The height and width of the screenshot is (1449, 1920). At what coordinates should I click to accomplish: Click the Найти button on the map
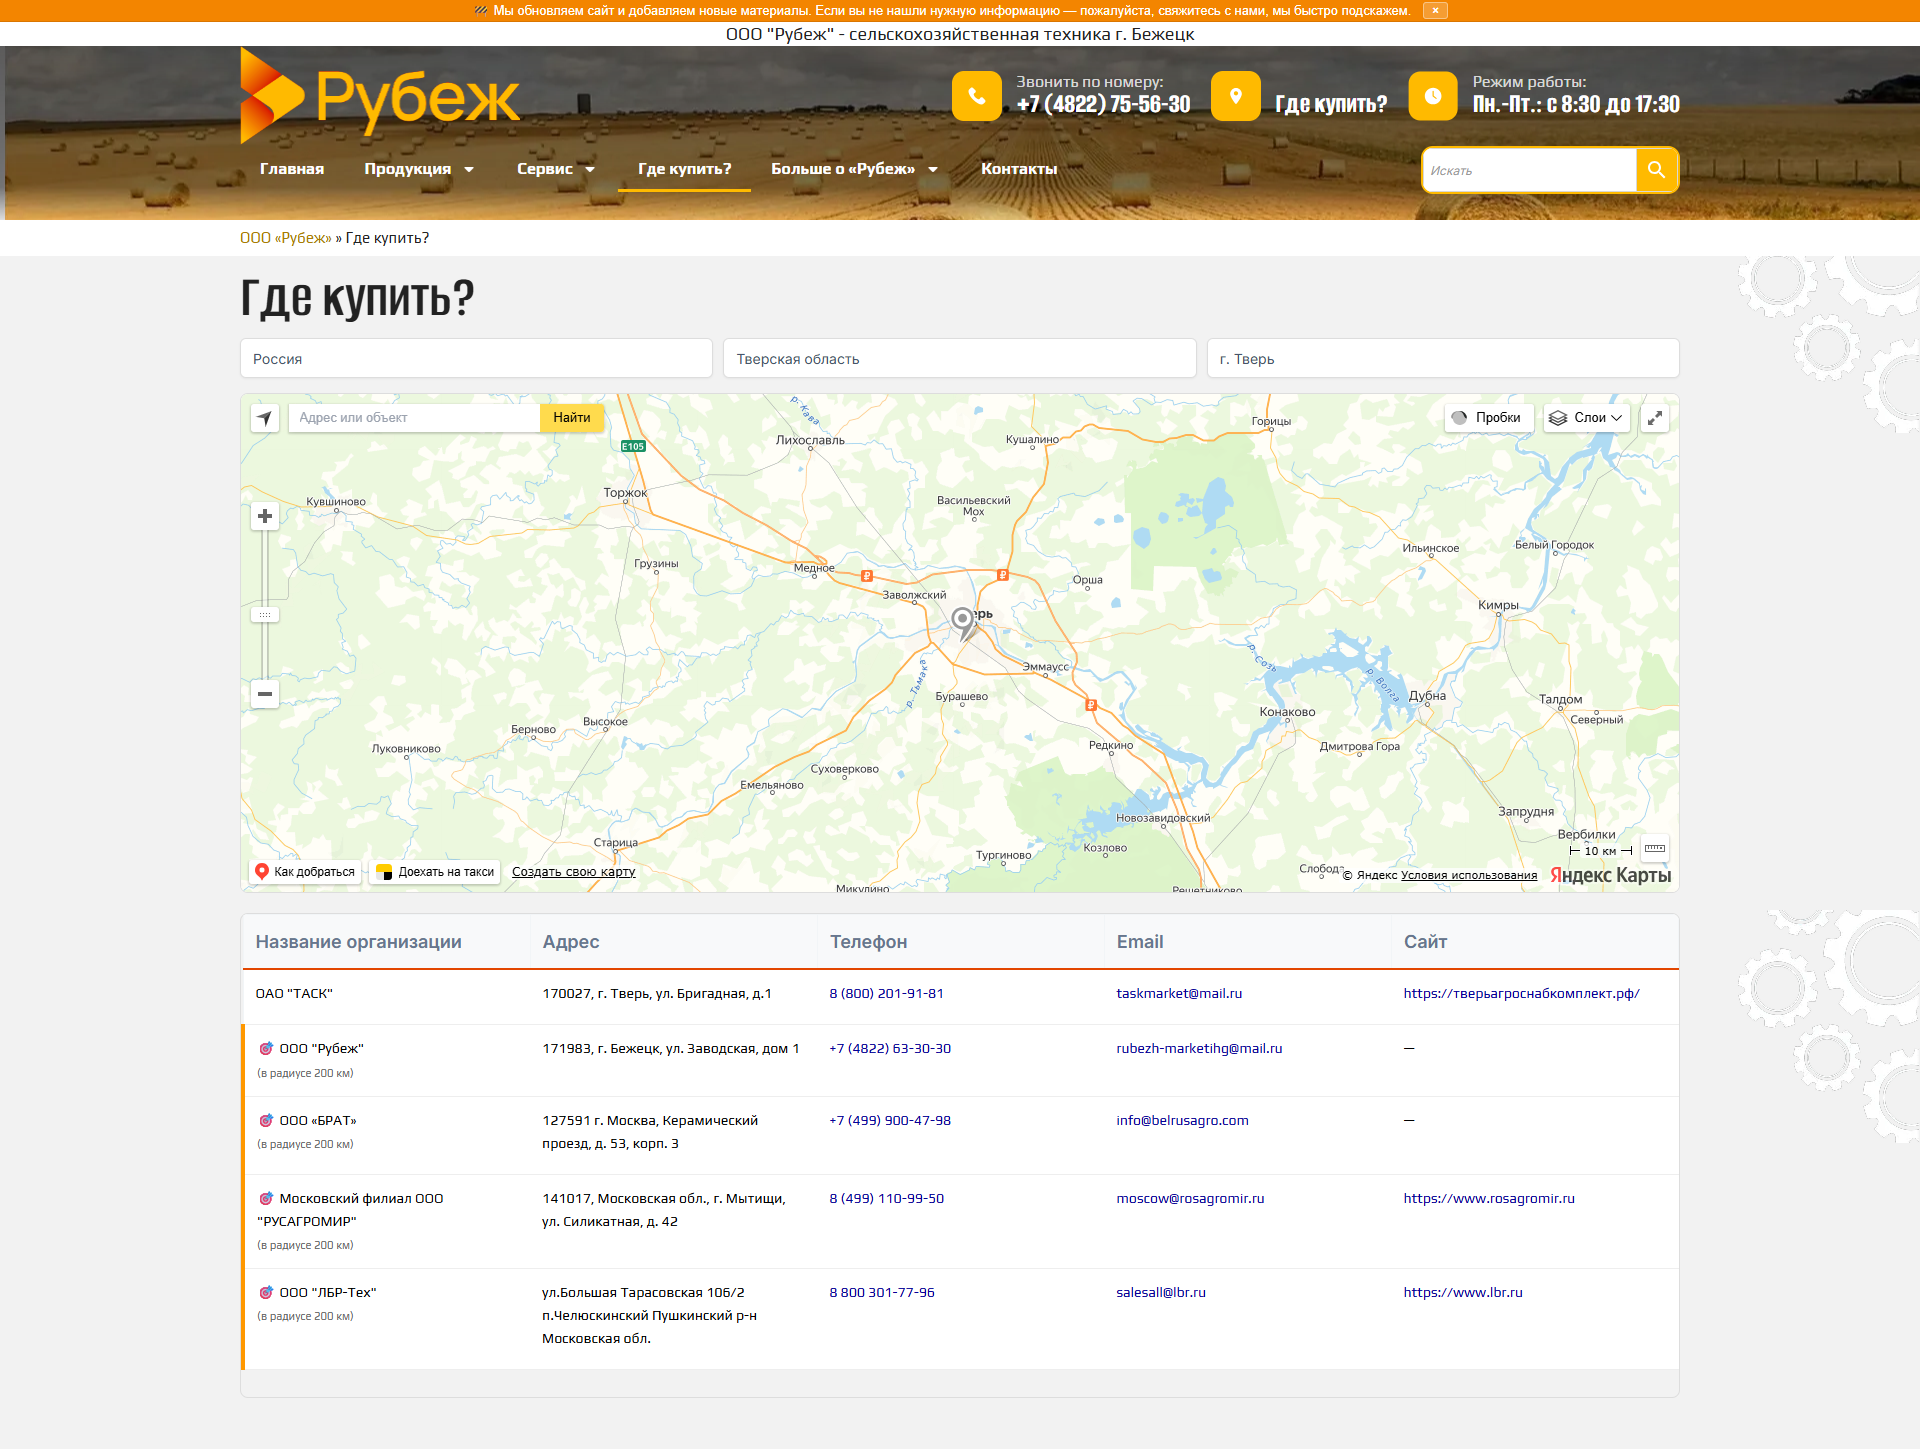(x=570, y=417)
